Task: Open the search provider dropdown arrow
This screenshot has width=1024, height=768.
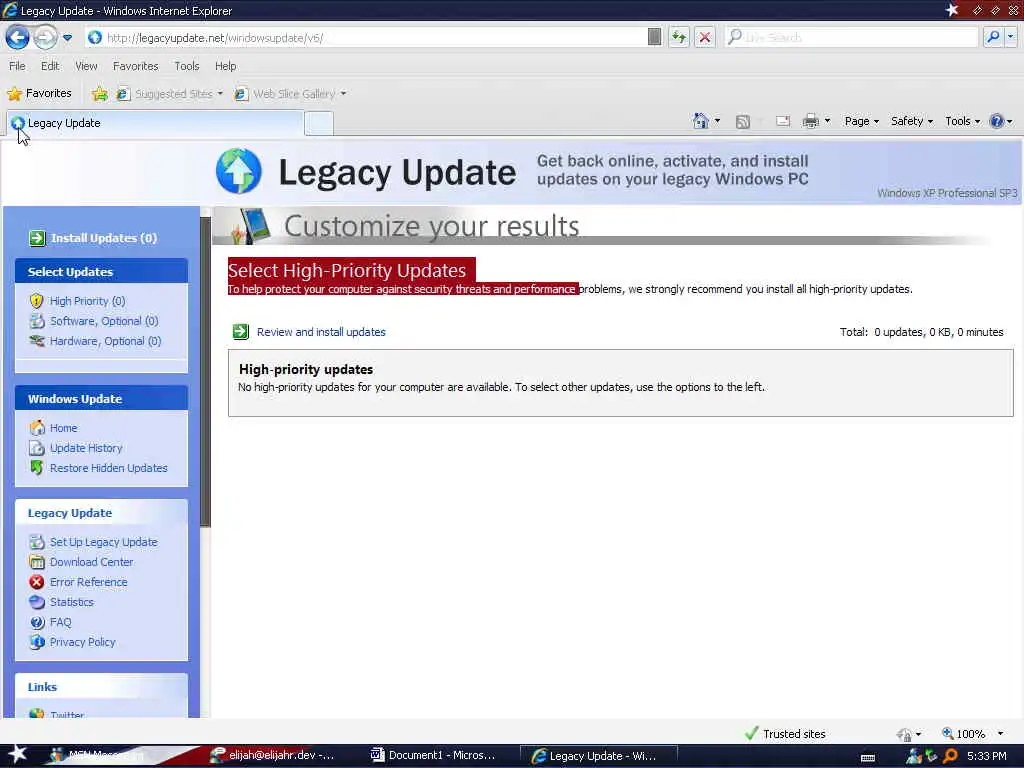Action: click(1010, 37)
